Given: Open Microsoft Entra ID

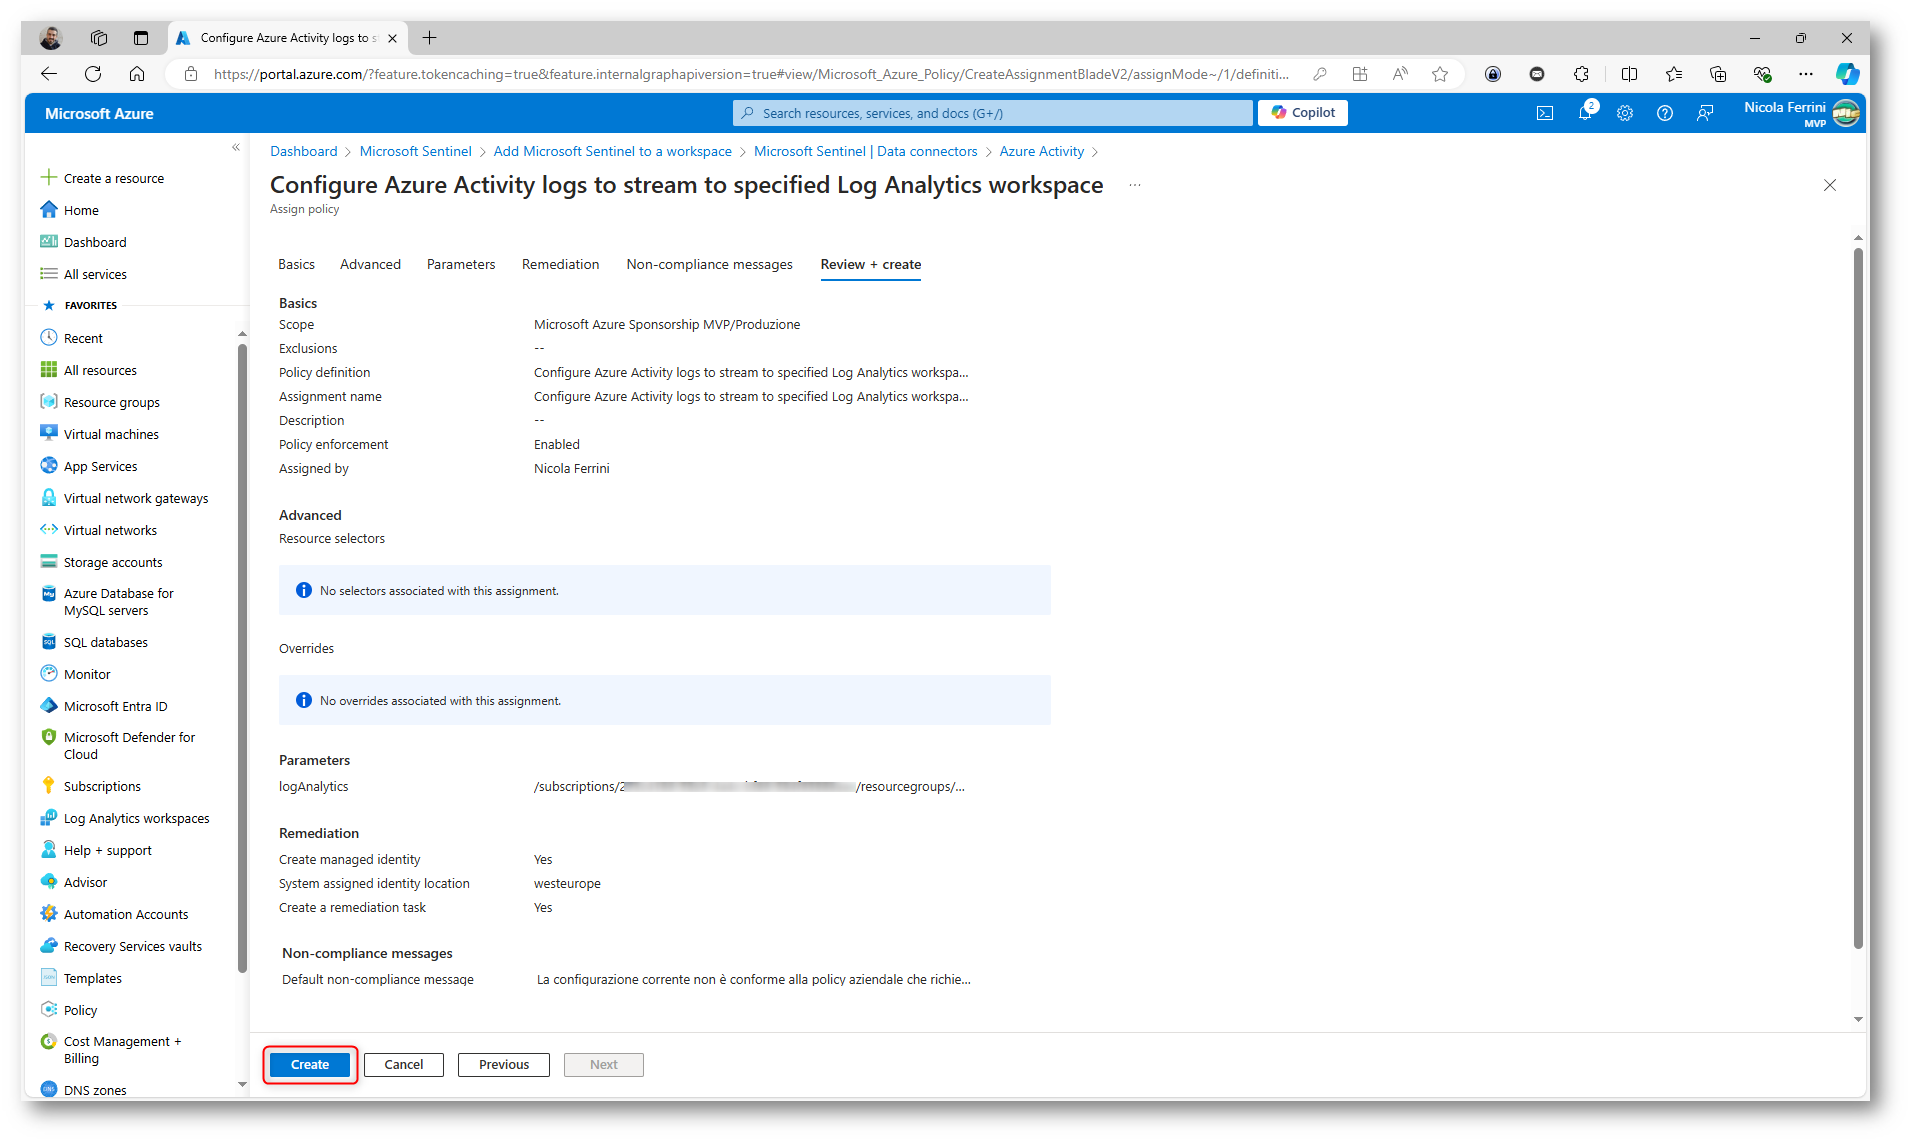Looking at the screenshot, I should 103,706.
